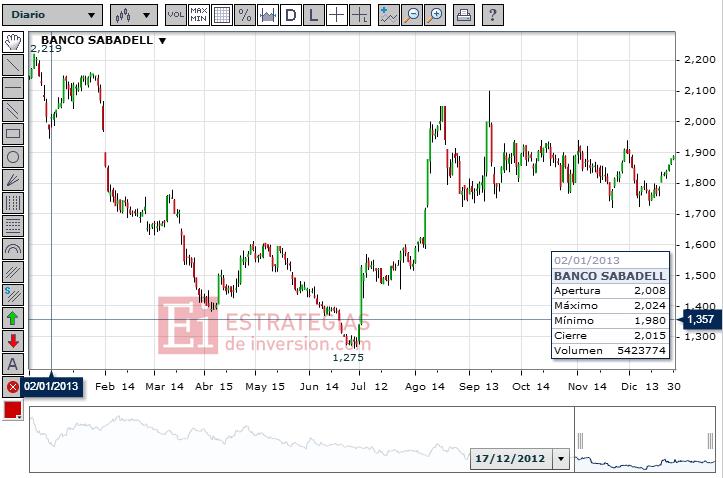The width and height of the screenshot is (723, 478).
Task: Toggle the MAX MIN labels
Action: coord(199,15)
